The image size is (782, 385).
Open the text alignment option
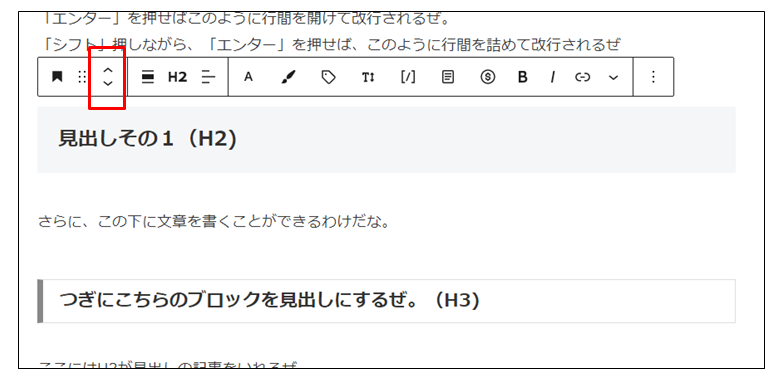pyautogui.click(x=208, y=77)
